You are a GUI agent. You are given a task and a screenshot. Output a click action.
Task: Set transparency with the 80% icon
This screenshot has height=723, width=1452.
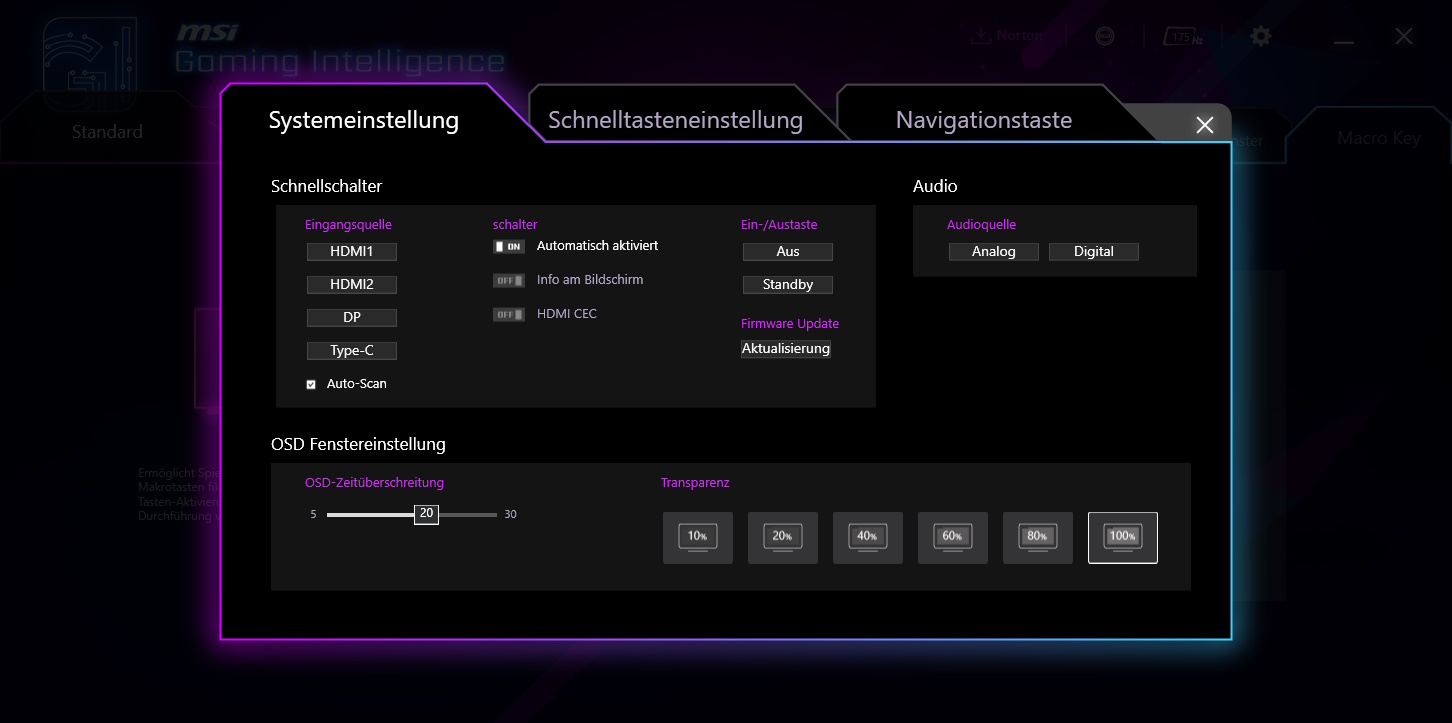tap(1038, 538)
